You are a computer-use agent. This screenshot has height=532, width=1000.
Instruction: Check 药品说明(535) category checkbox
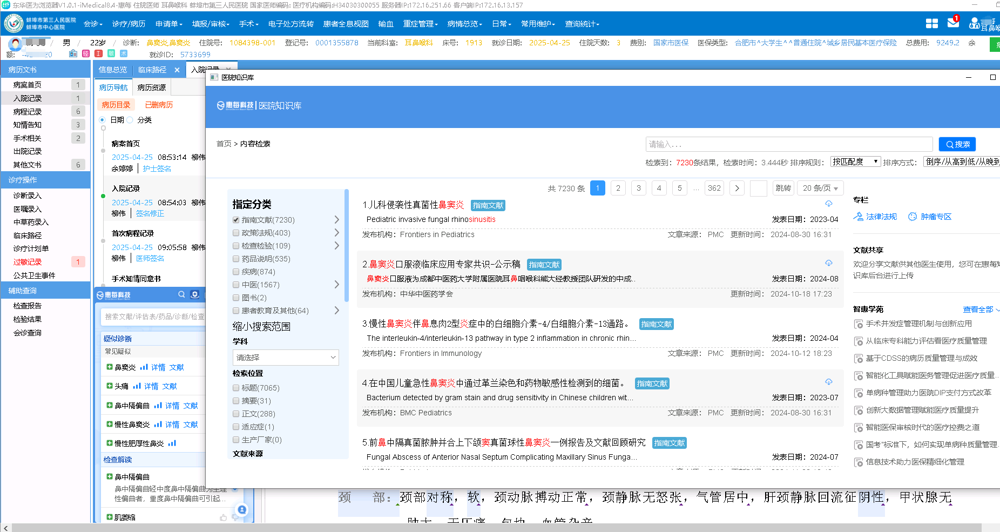pyautogui.click(x=236, y=259)
